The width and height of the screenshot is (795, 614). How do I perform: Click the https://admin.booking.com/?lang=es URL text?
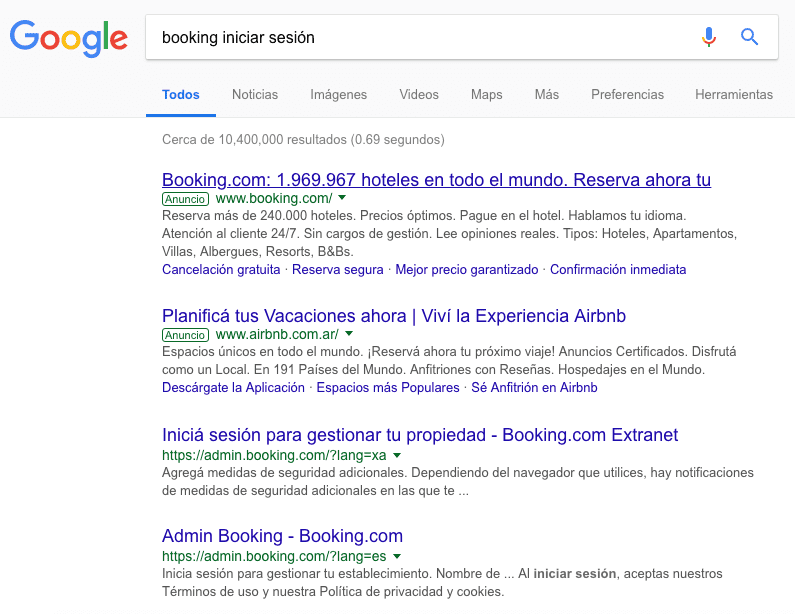(274, 556)
